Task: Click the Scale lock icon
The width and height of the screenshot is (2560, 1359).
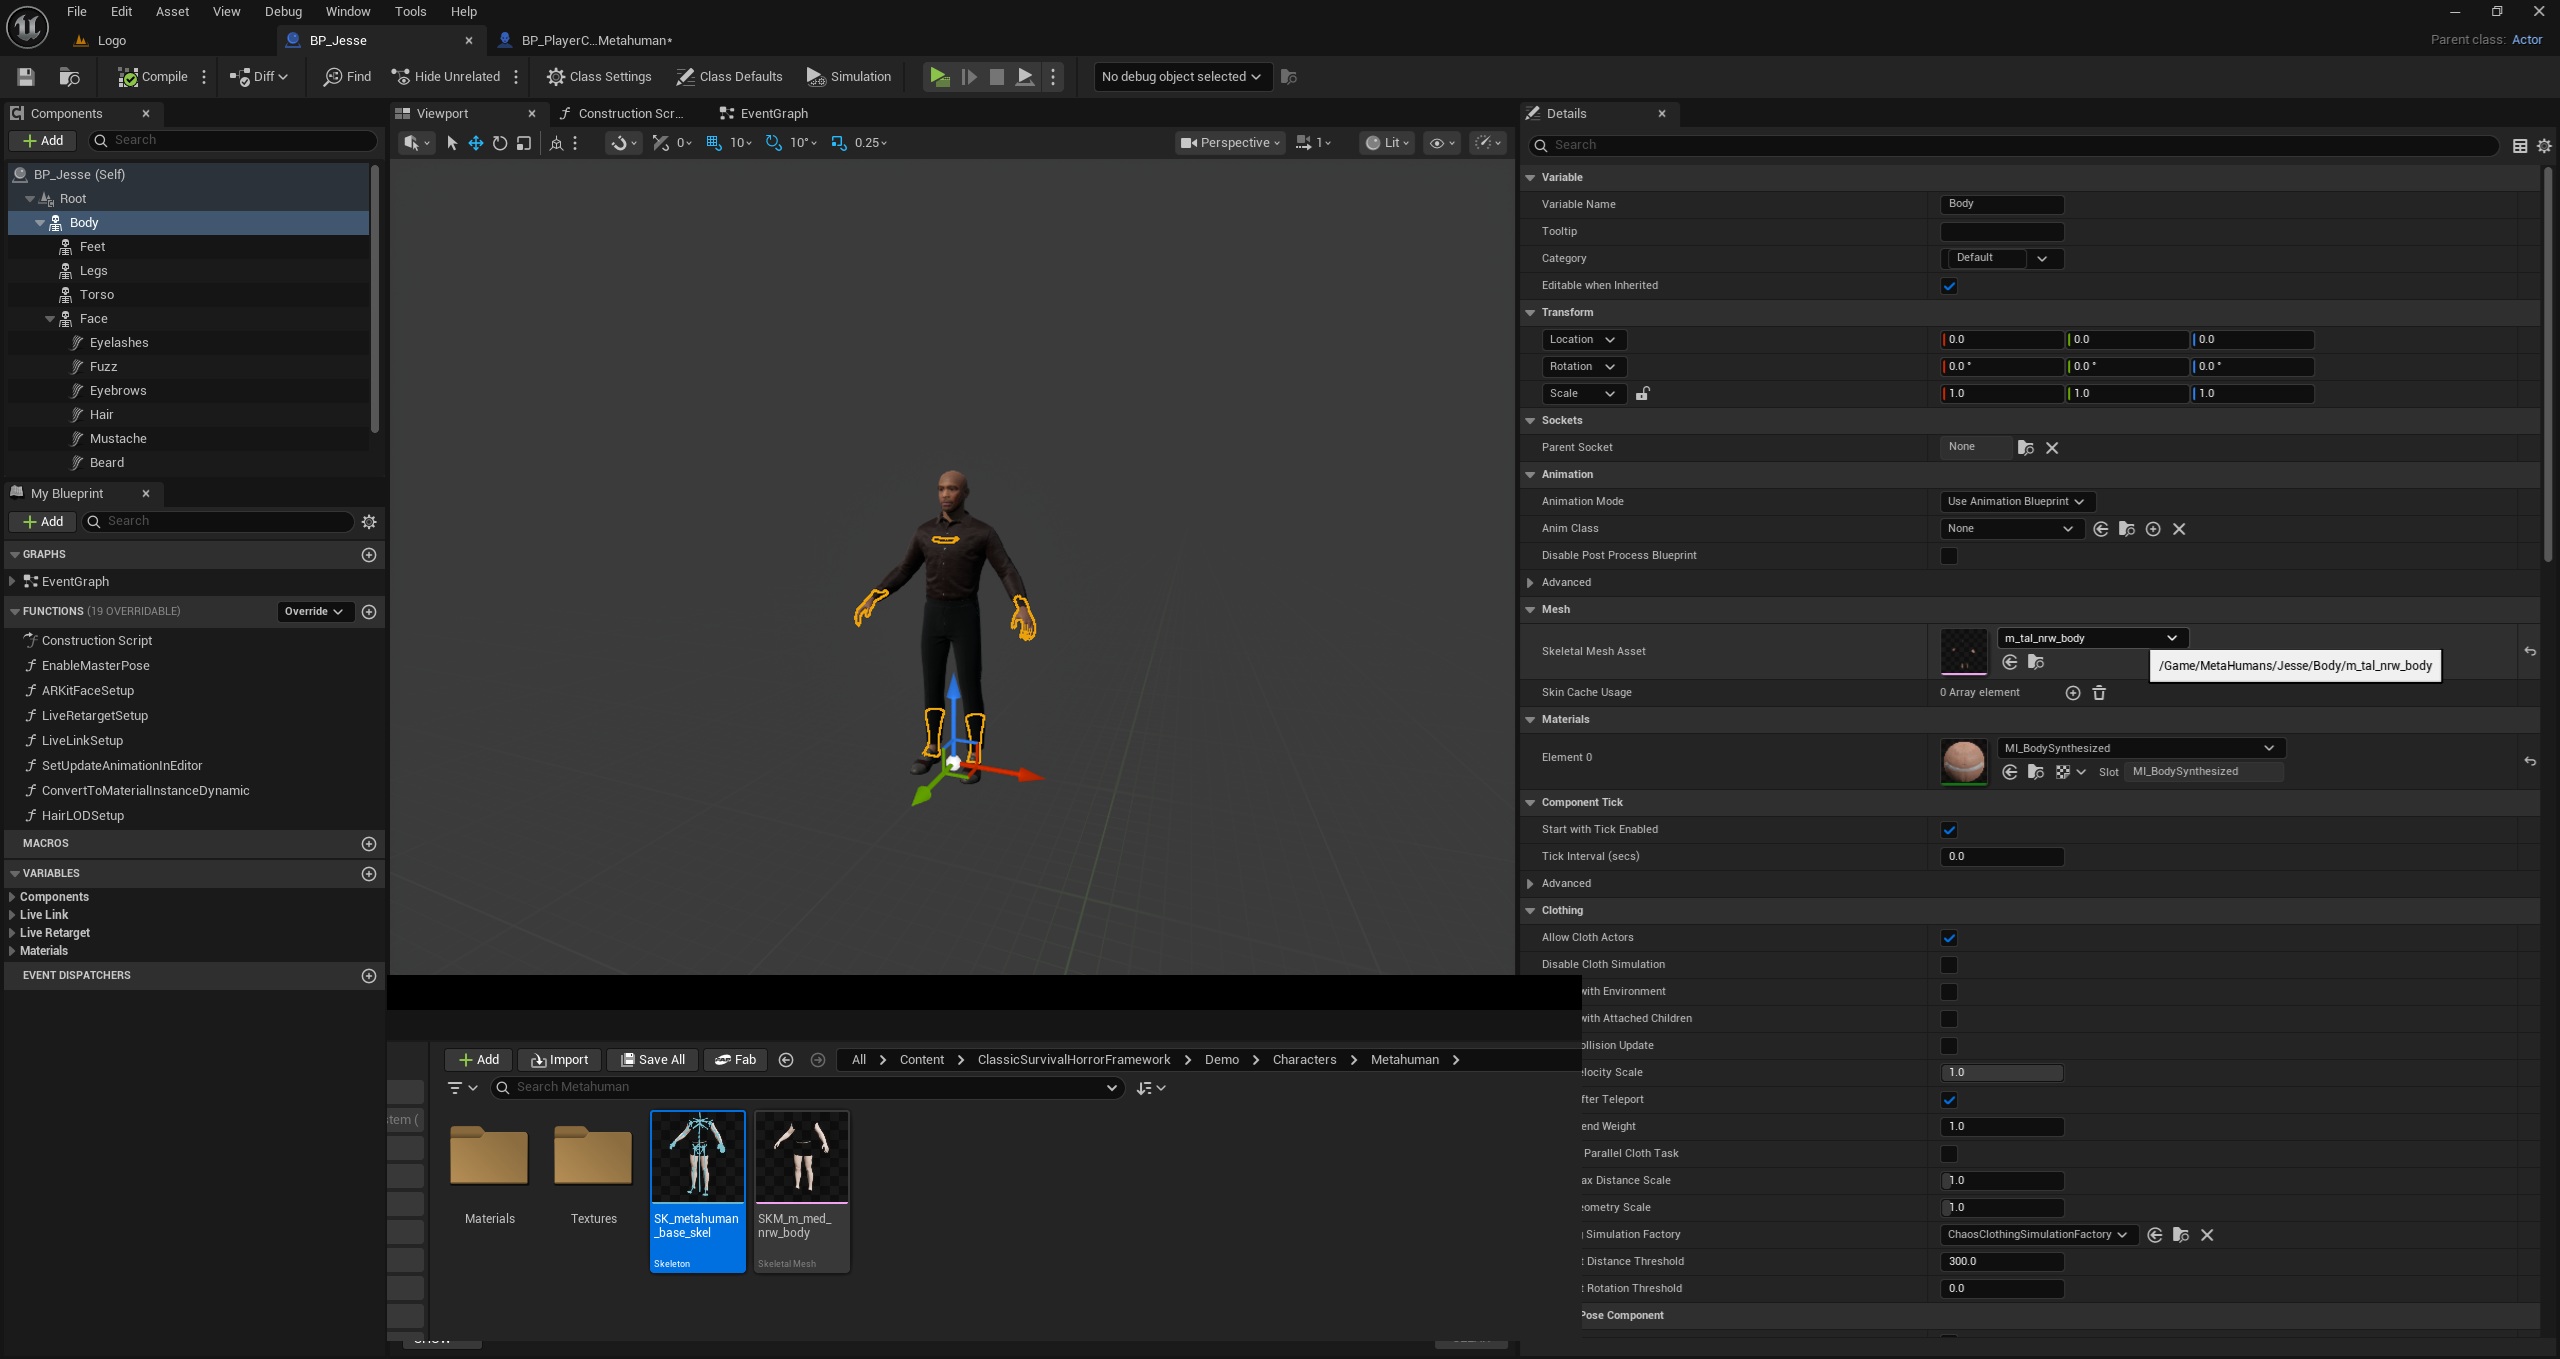Action: (x=1642, y=394)
